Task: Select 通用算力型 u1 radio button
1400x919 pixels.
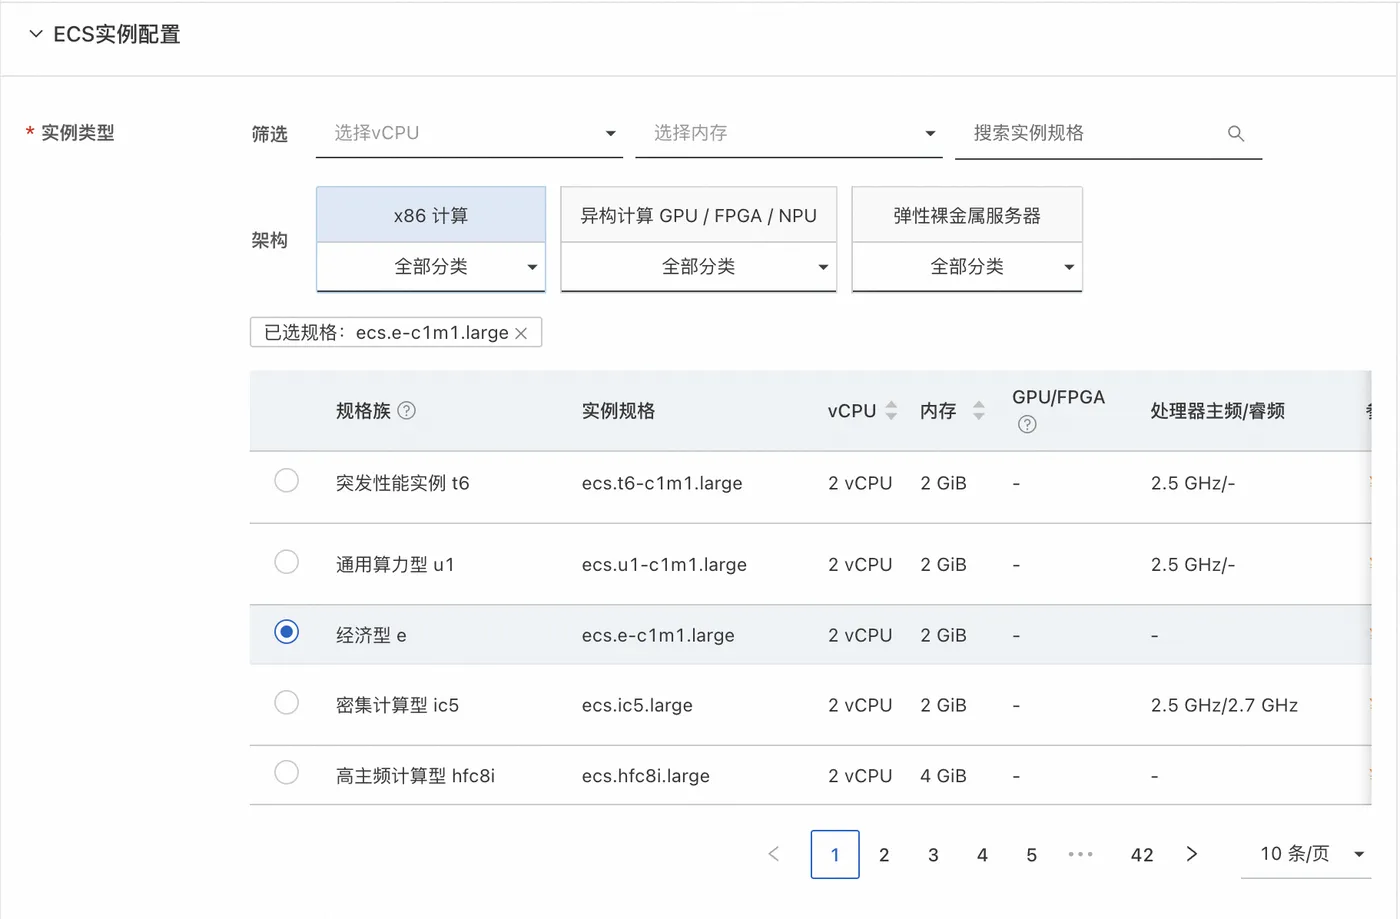Action: [287, 562]
